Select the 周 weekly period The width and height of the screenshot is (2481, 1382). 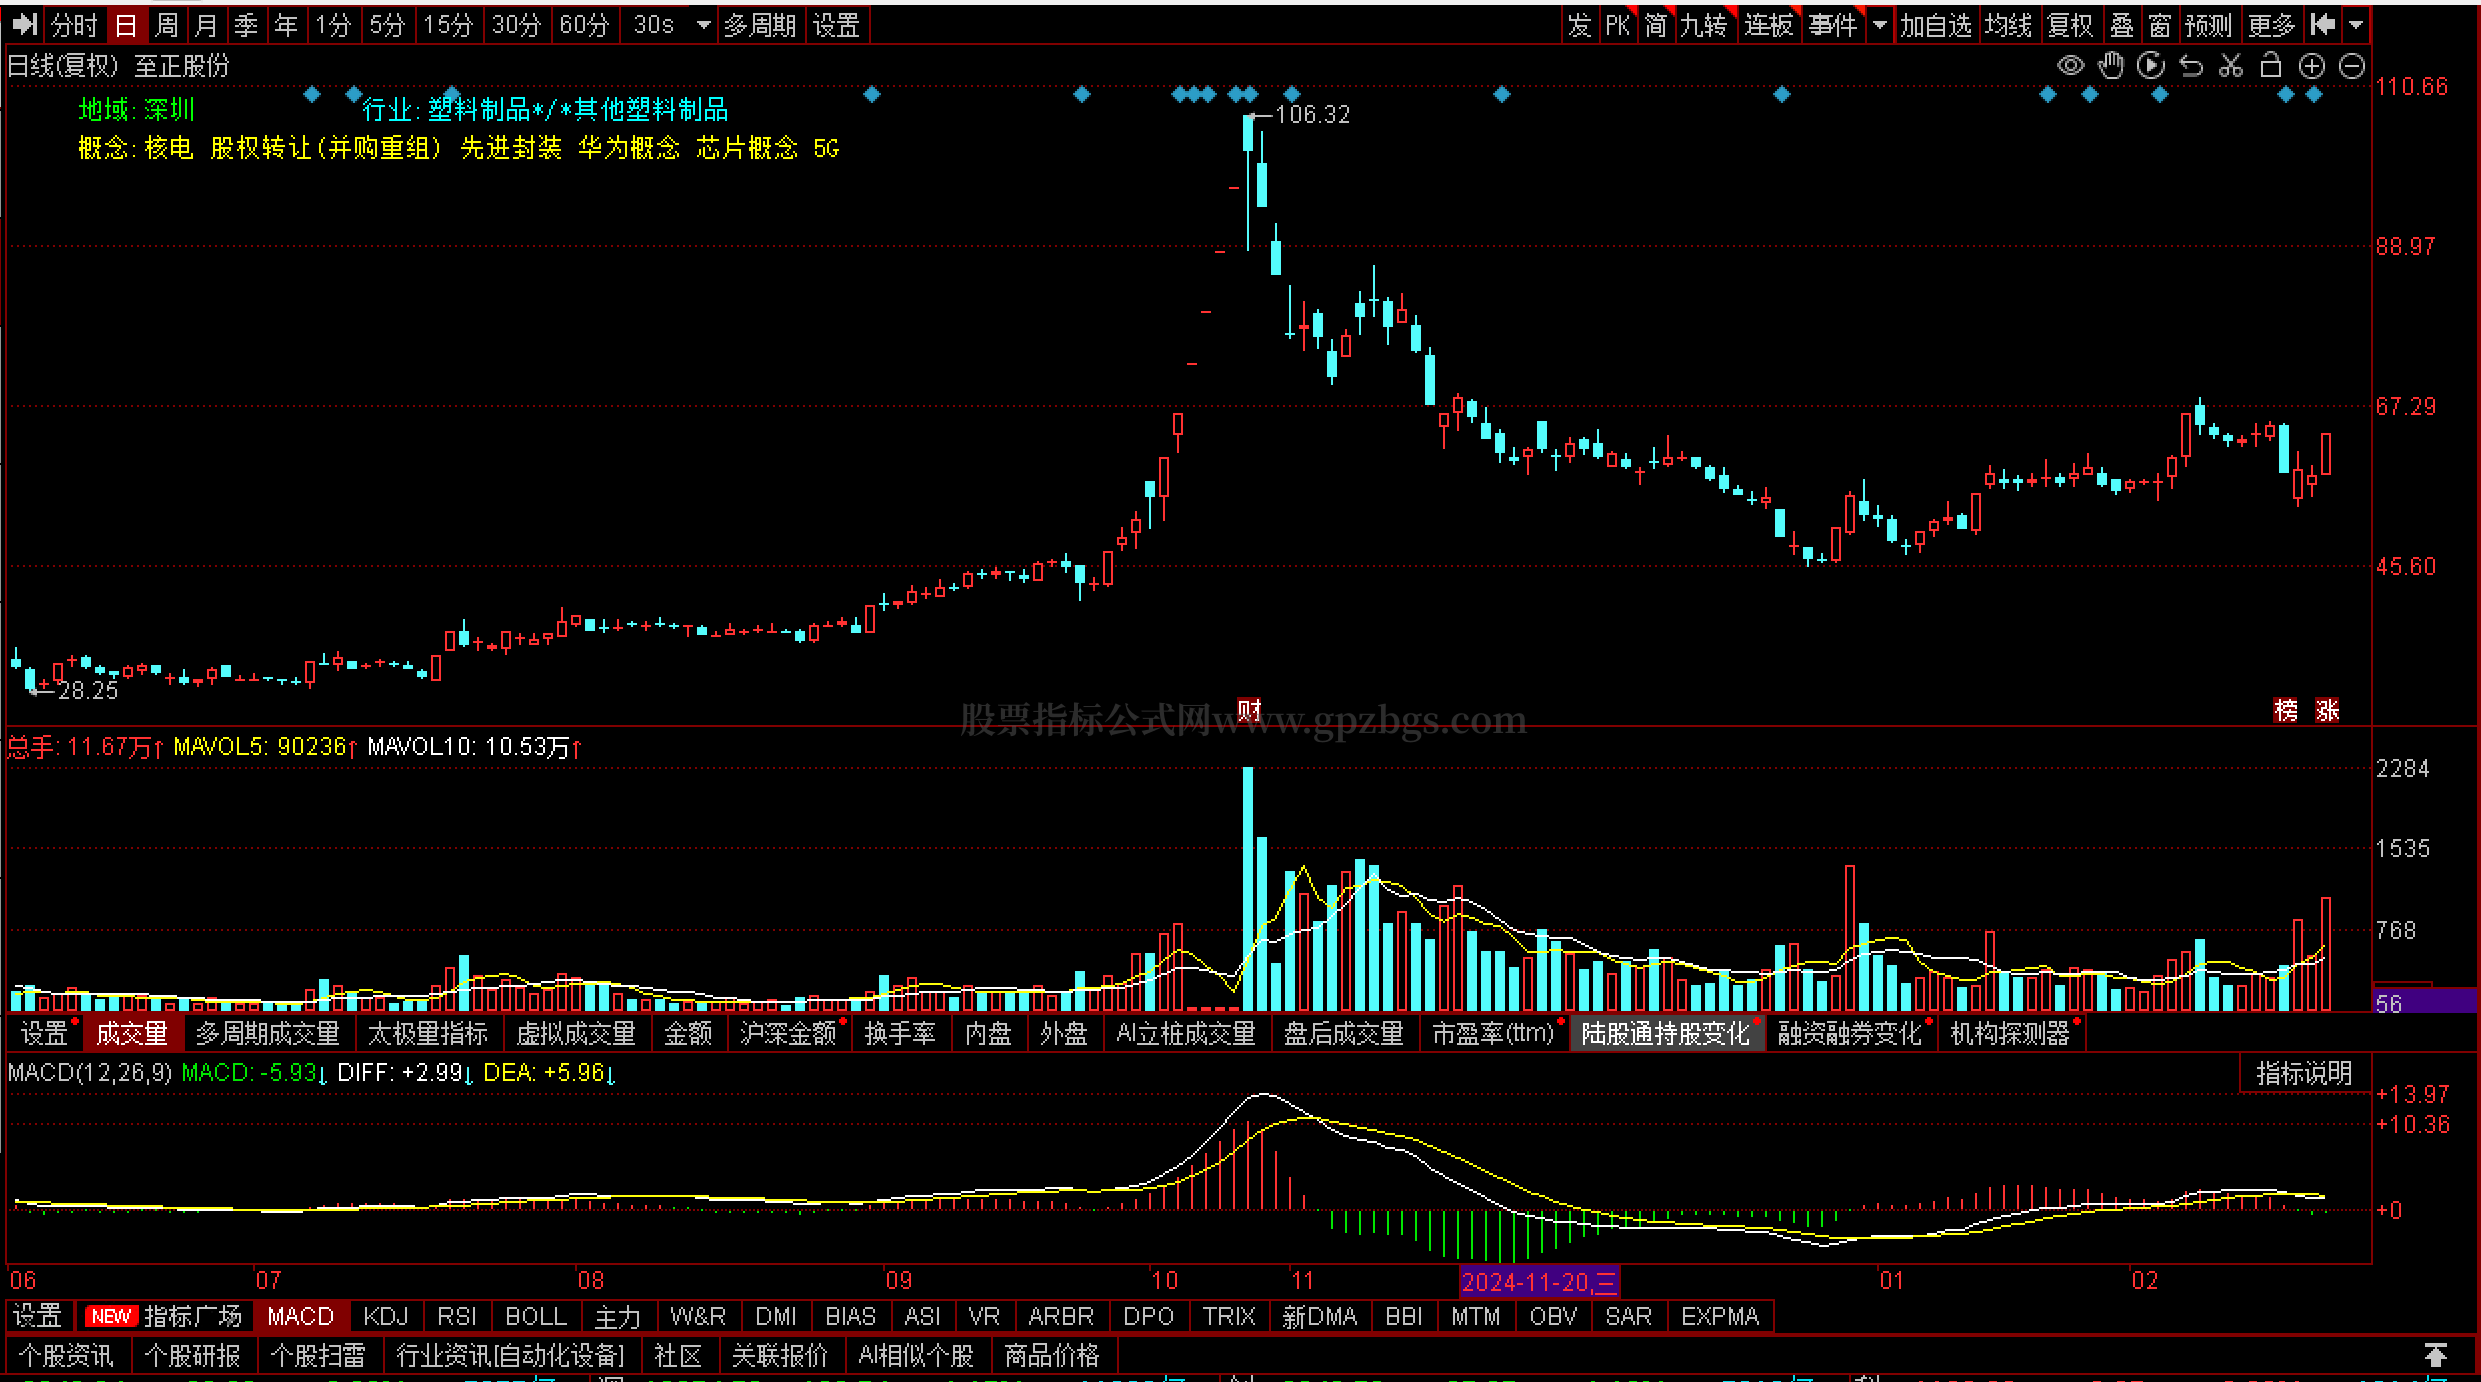pyautogui.click(x=167, y=25)
